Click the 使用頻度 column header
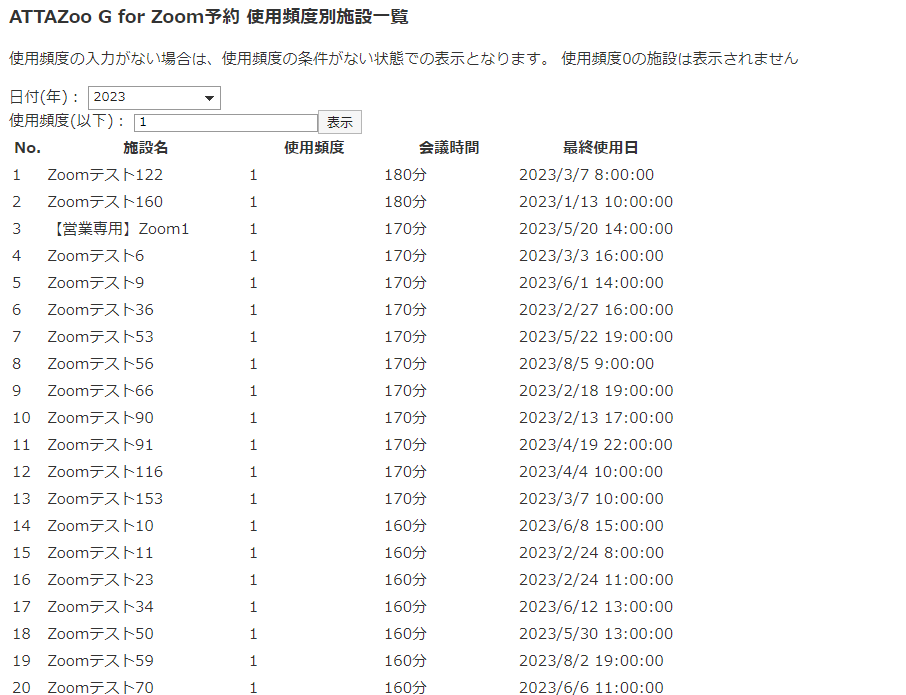Screen dimensions: 906x695 (x=314, y=148)
